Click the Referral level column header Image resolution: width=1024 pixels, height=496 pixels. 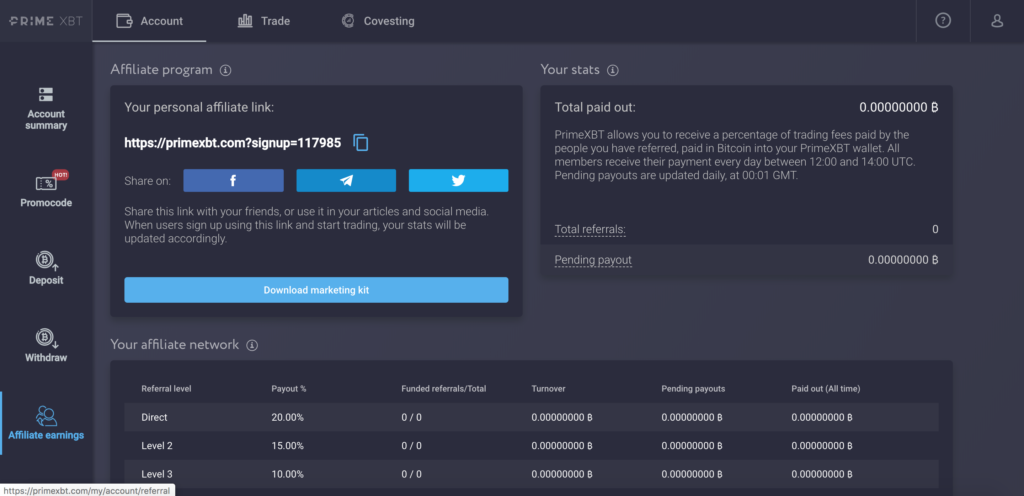(x=167, y=388)
